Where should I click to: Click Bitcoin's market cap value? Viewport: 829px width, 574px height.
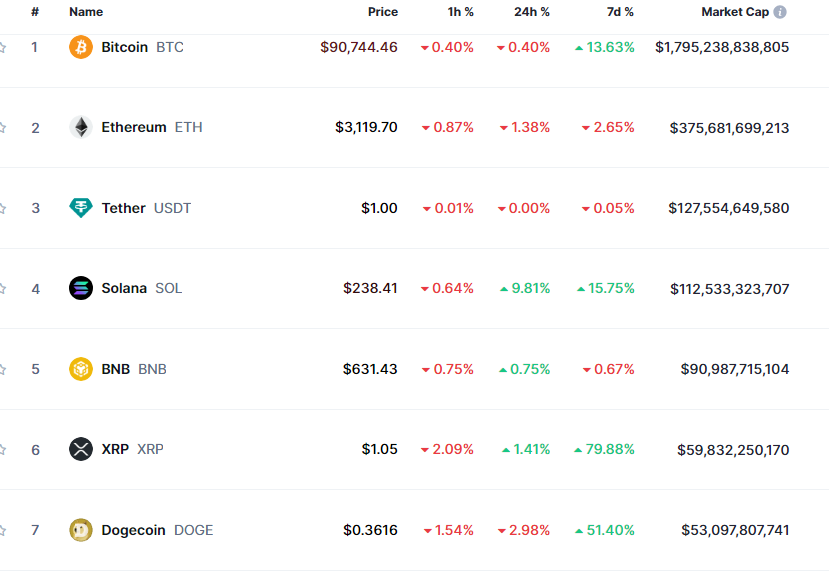point(722,47)
